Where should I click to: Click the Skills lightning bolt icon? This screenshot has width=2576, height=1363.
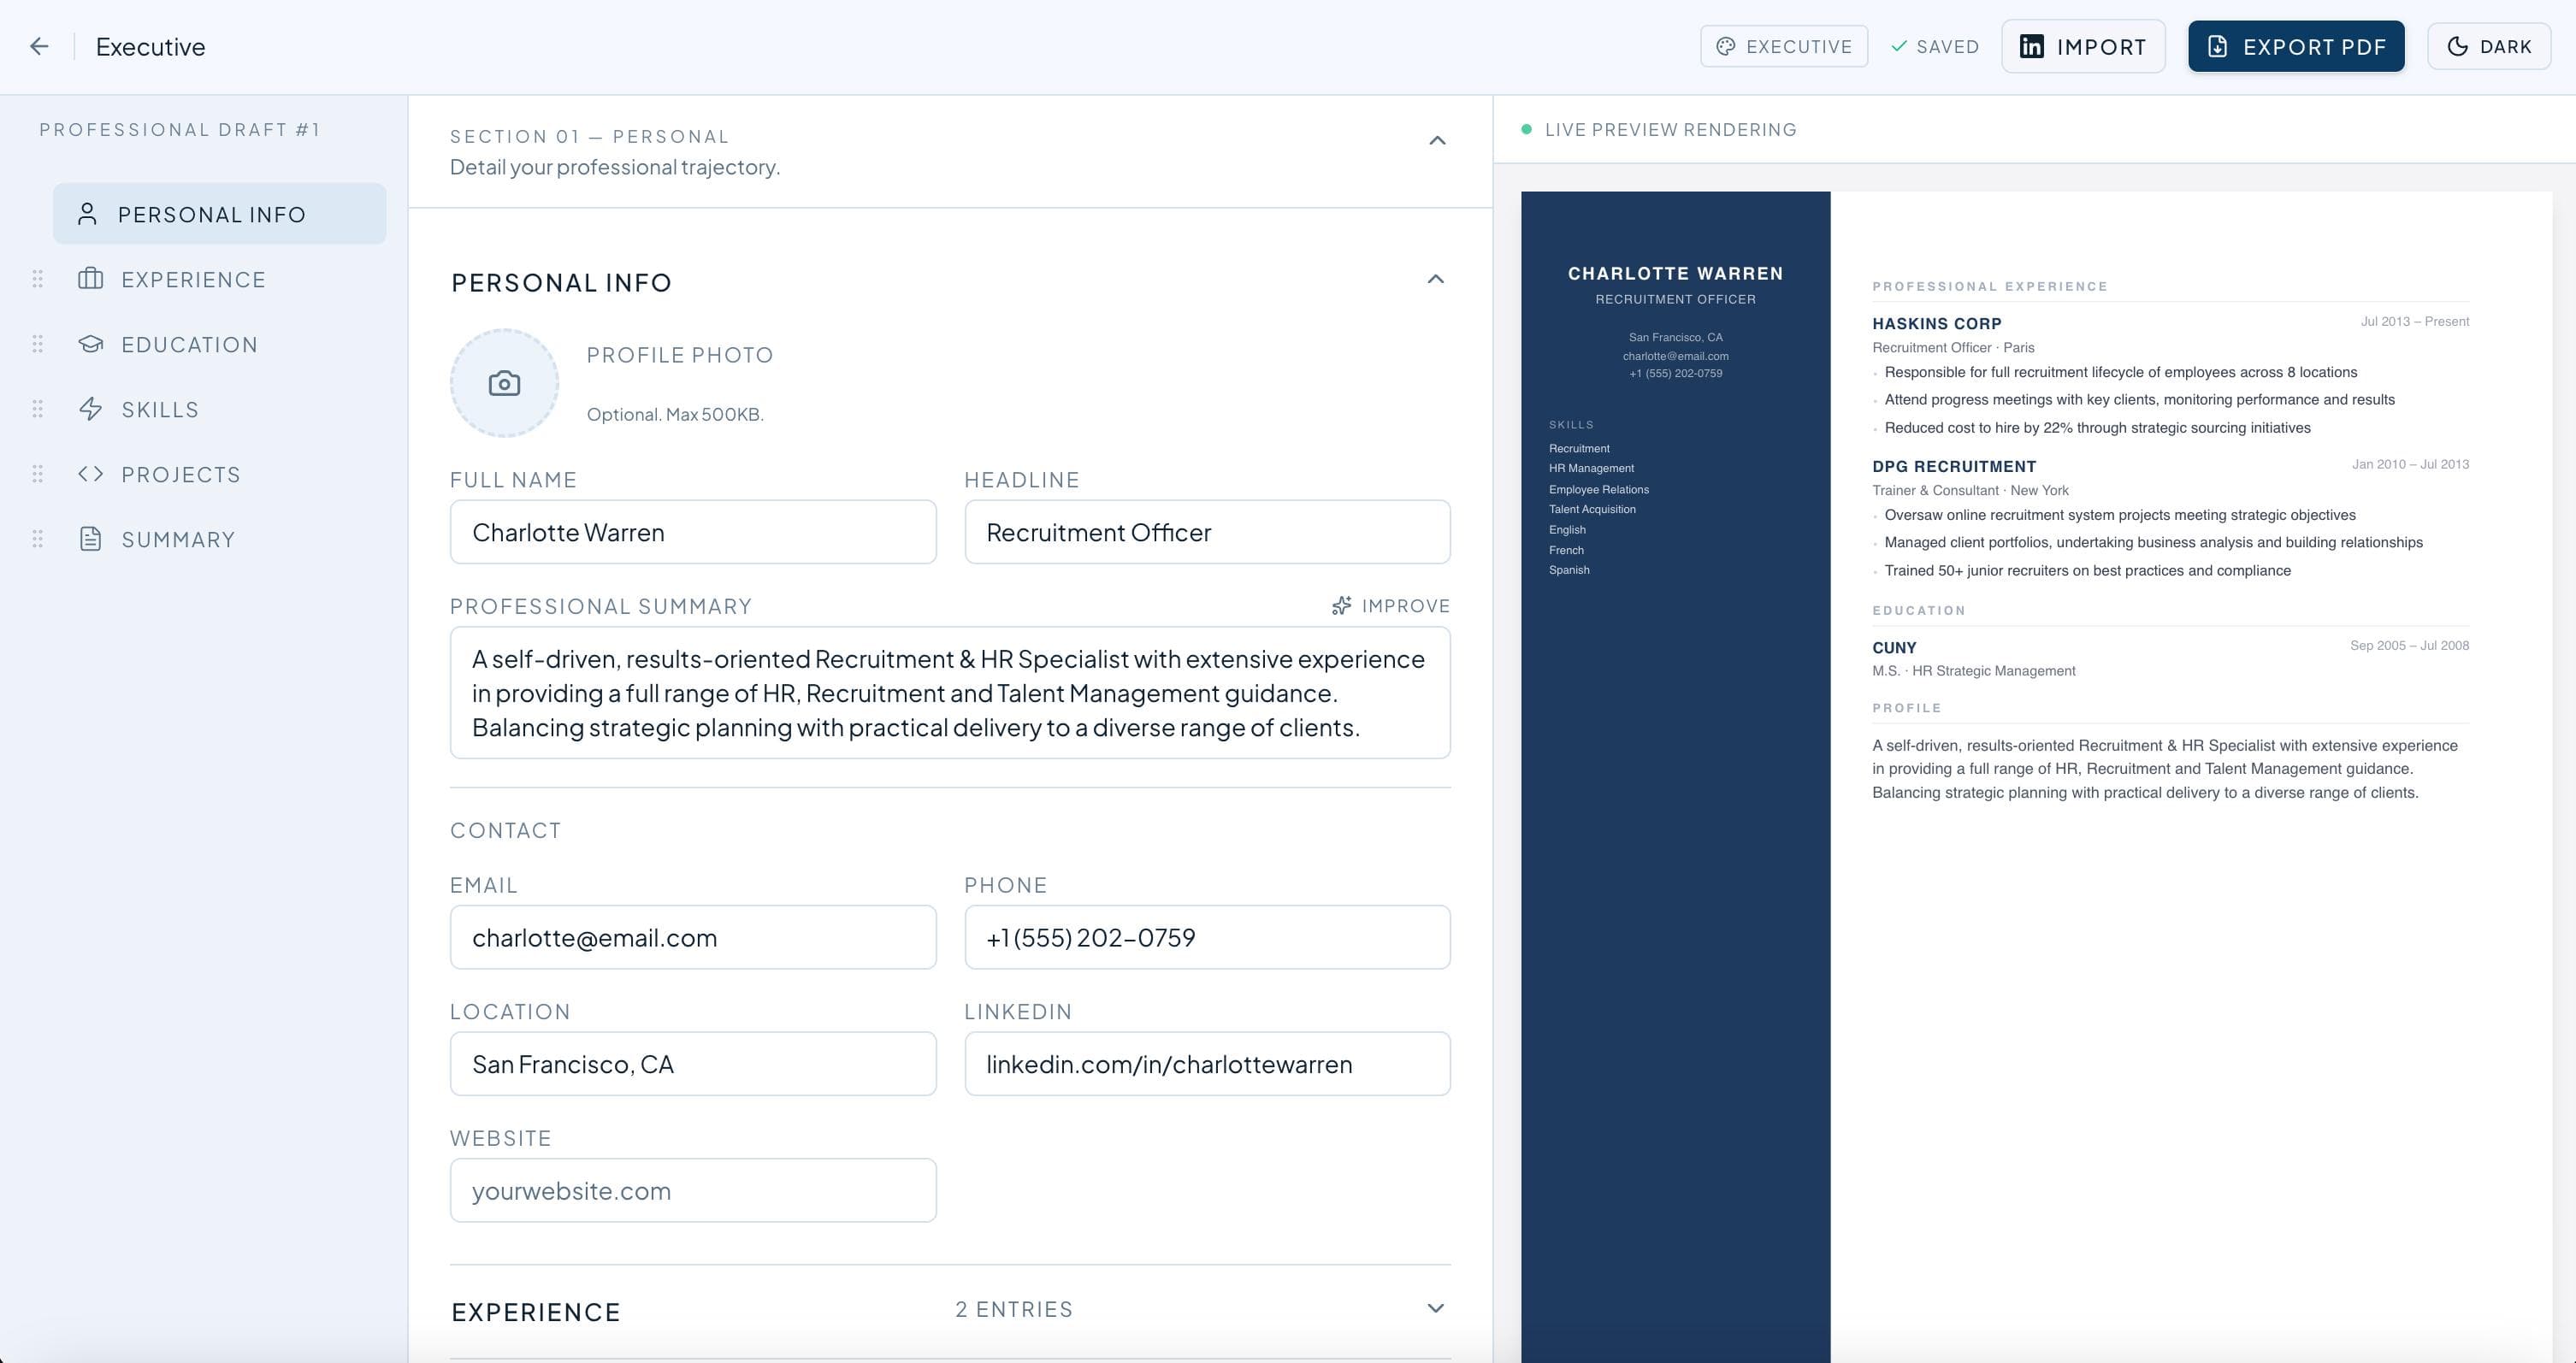[91, 409]
